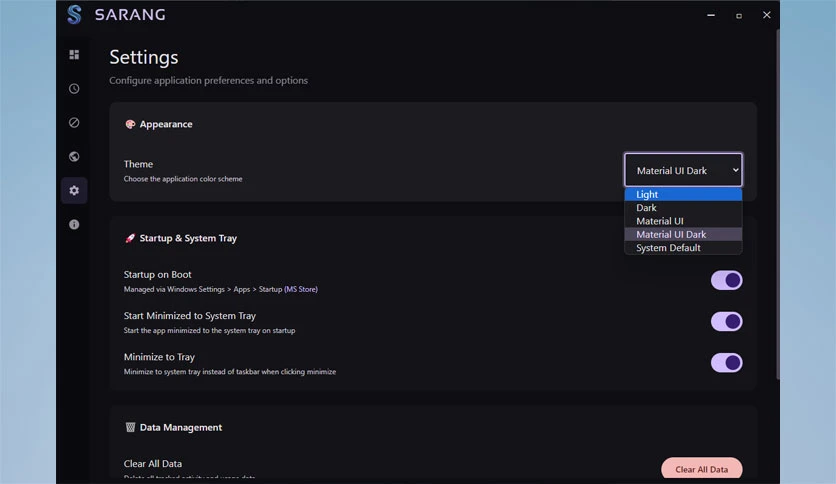This screenshot has height=484, width=836.
Task: Click the Settings page heading
Action: [x=143, y=57]
